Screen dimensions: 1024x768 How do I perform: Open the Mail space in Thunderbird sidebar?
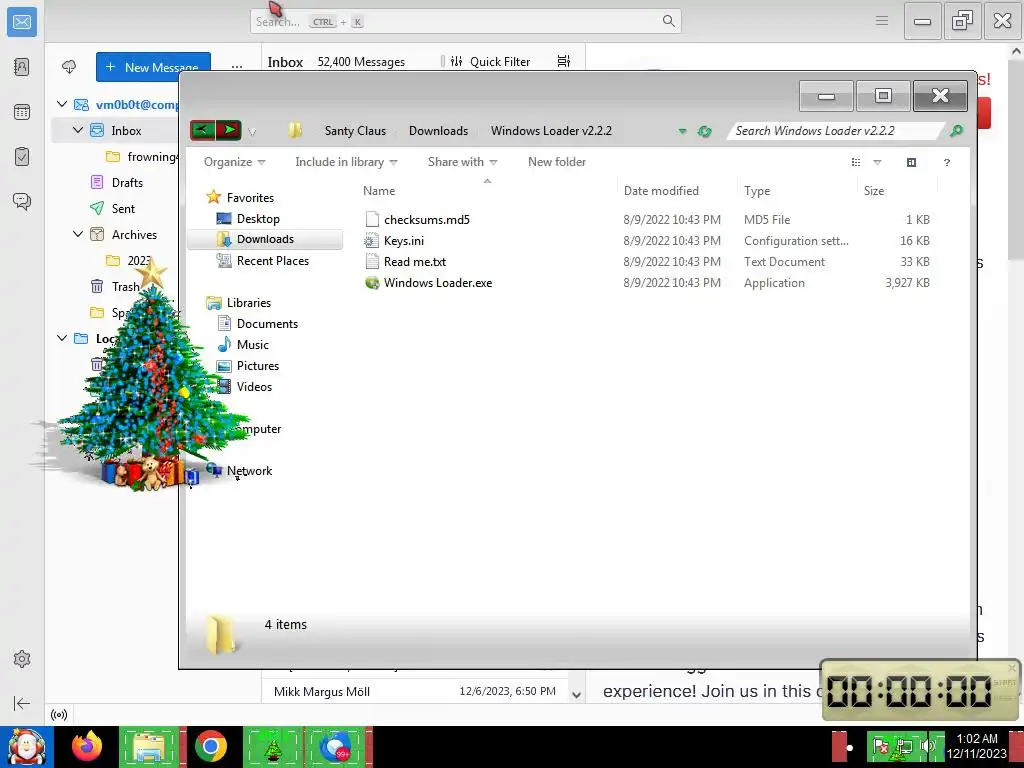(x=22, y=22)
